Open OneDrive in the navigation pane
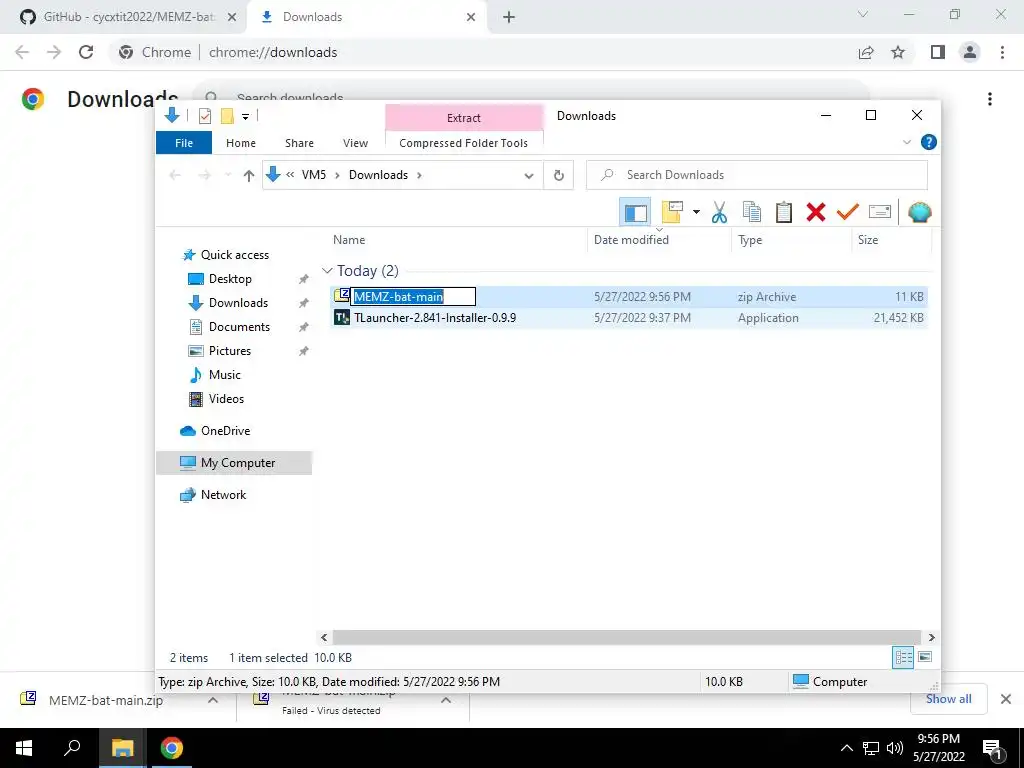This screenshot has height=768, width=1024. click(225, 431)
